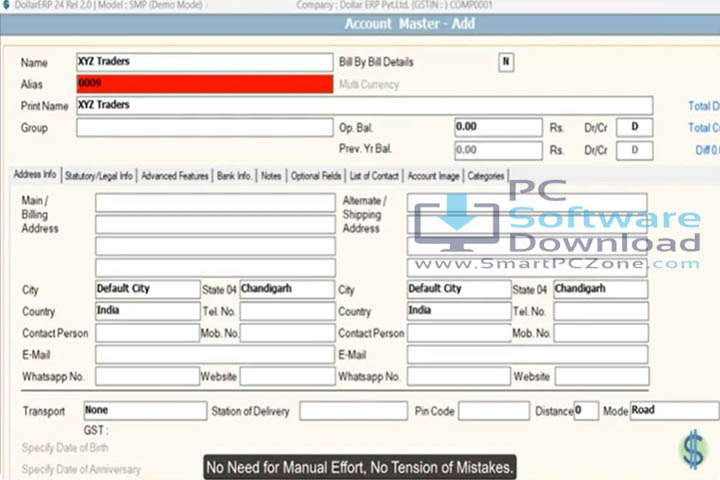Open the Transport field showing None
Image resolution: width=720 pixels, height=480 pixels.
[x=145, y=411]
